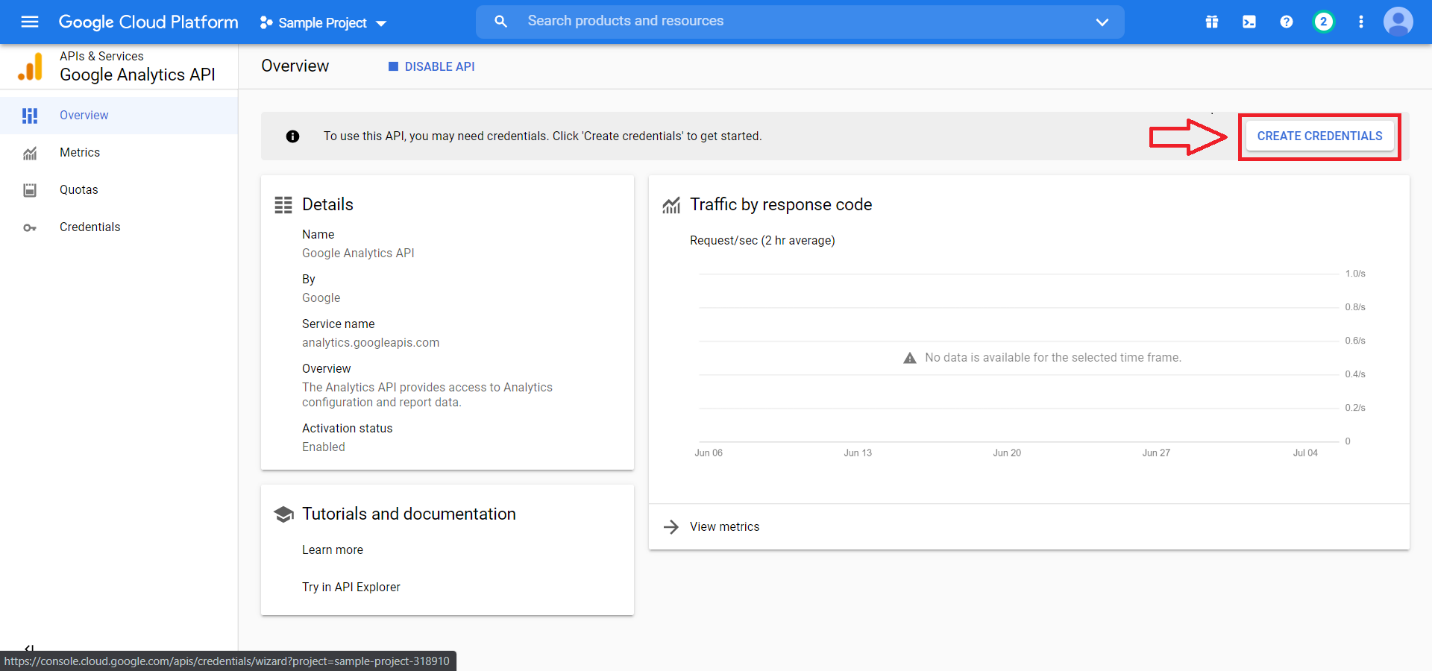1432x671 pixels.
Task: Click the Enabled activation status text
Action: tap(324, 447)
